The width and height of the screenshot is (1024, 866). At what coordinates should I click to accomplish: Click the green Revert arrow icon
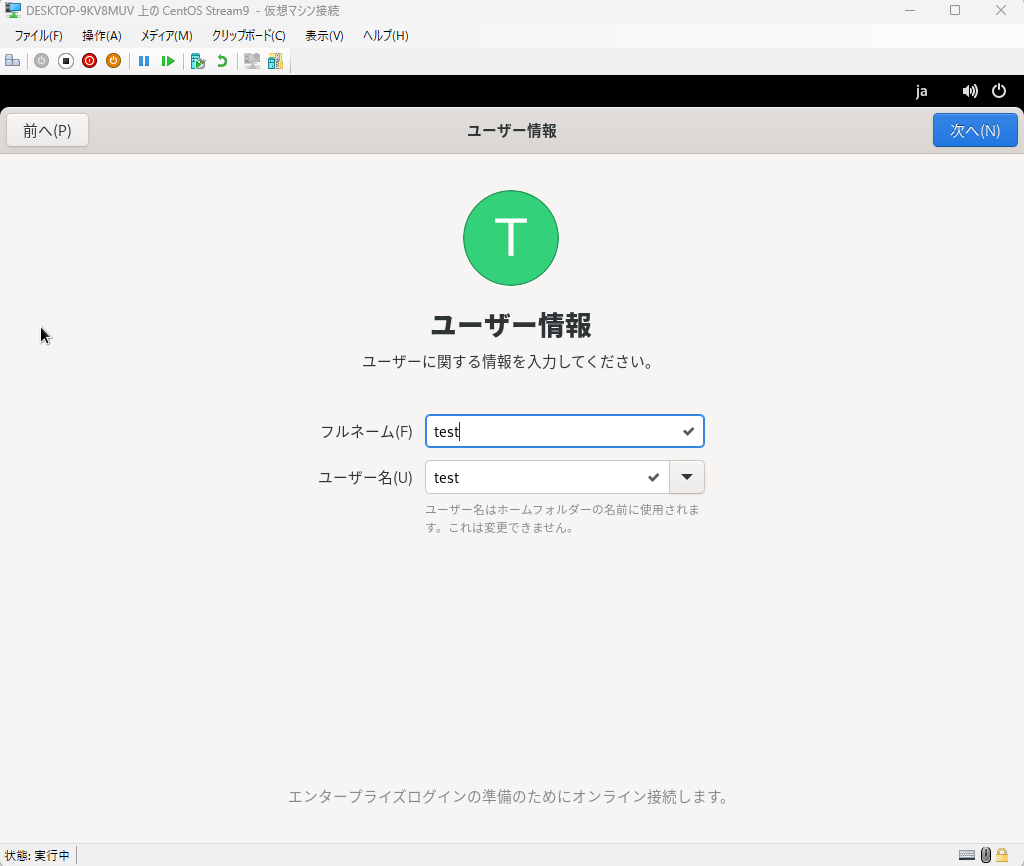point(222,61)
